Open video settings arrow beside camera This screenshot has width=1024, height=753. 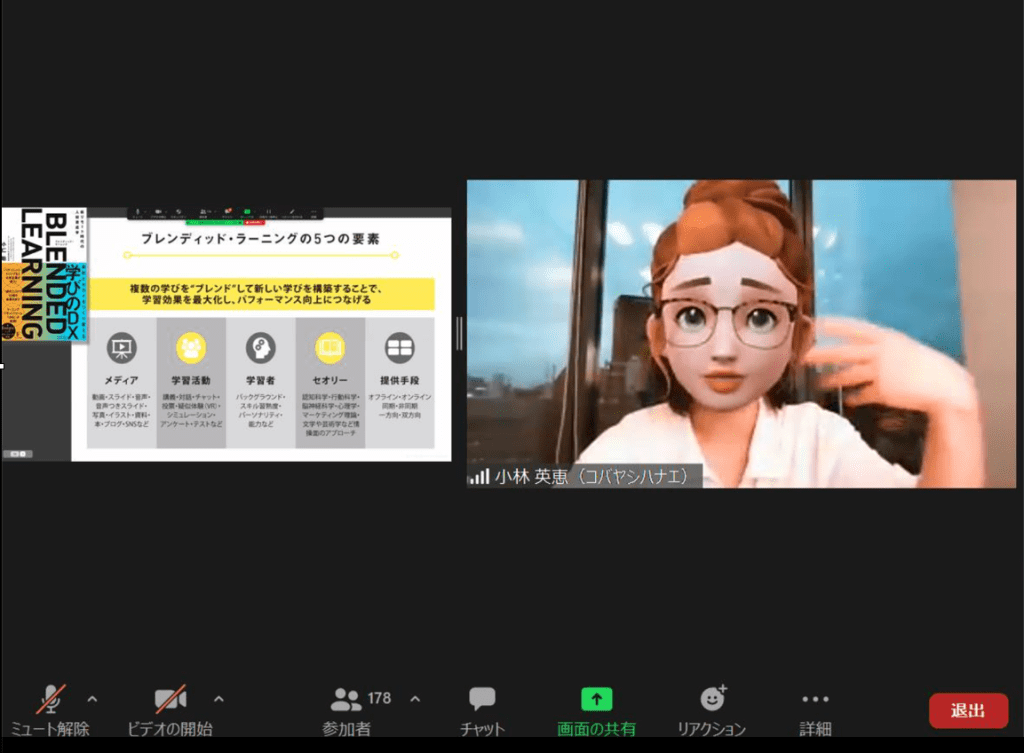tap(219, 698)
